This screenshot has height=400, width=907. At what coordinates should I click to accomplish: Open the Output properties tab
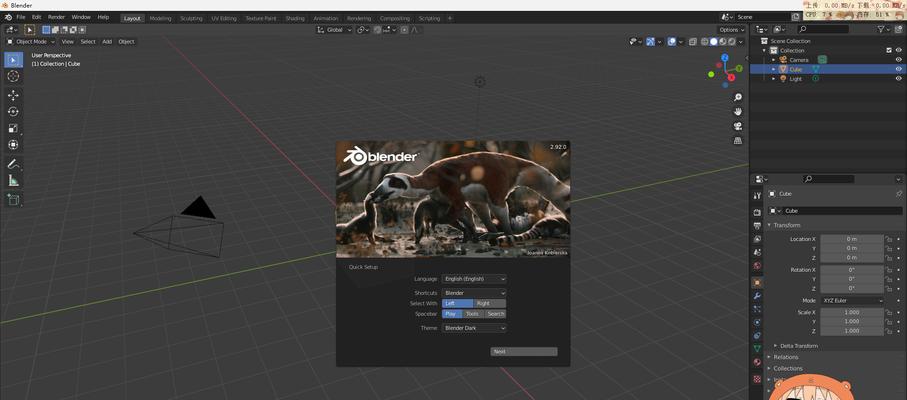point(757,225)
